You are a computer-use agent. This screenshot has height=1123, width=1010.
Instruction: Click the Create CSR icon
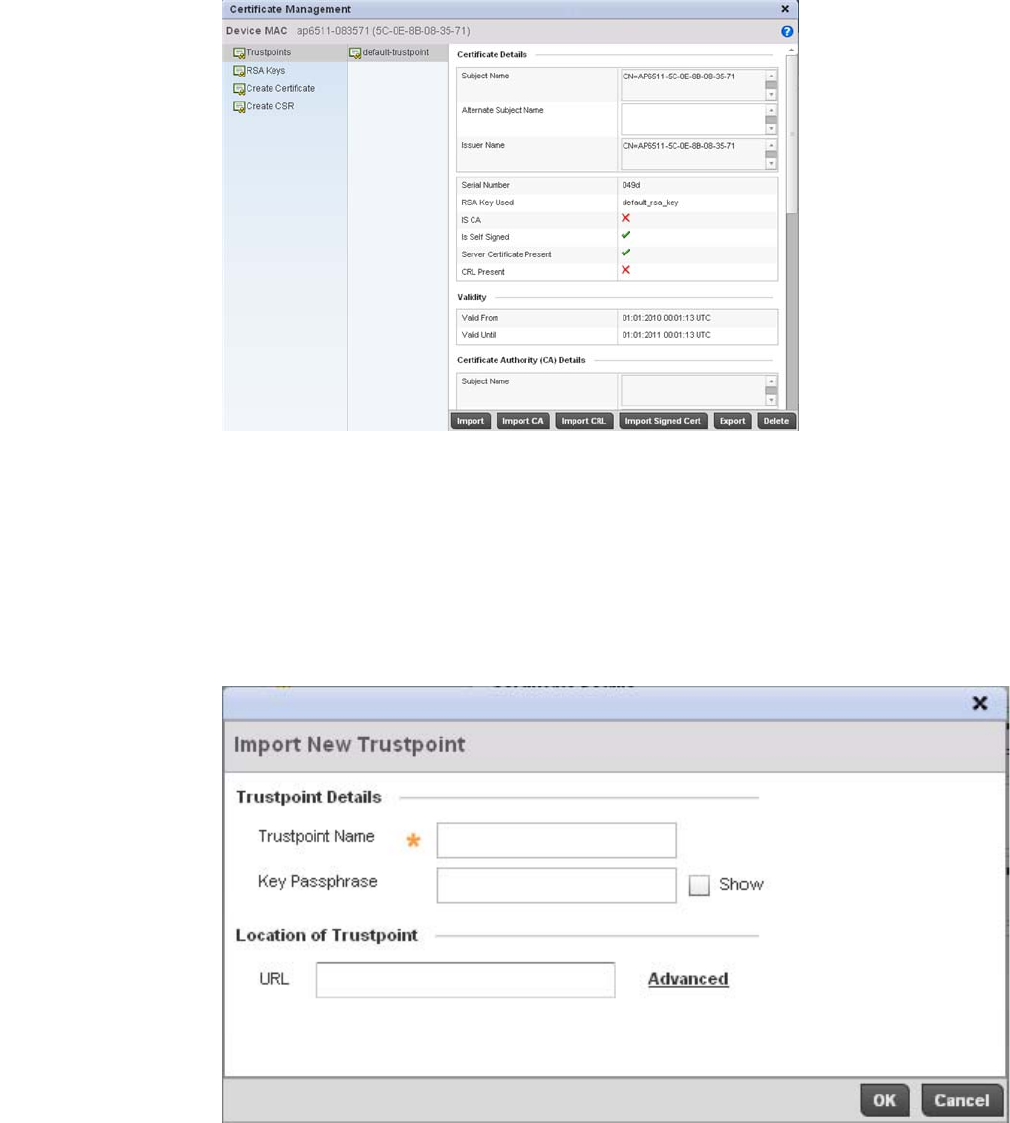pyautogui.click(x=239, y=107)
